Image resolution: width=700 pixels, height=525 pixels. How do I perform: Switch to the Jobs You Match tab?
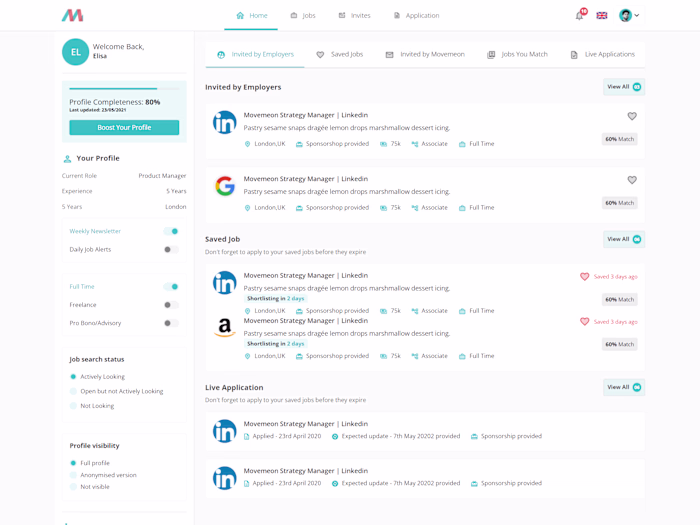pyautogui.click(x=517, y=54)
